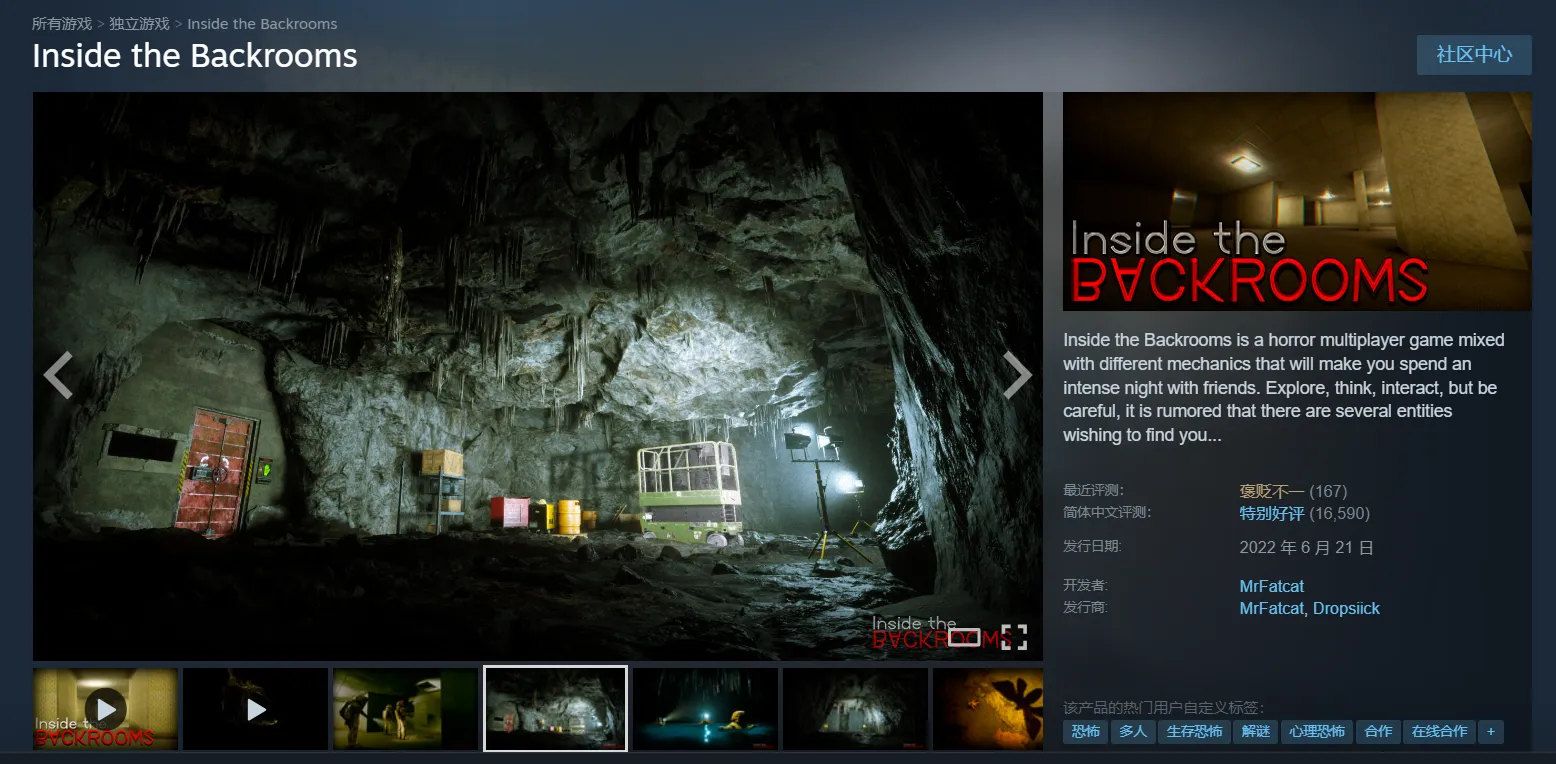Open the MrFatcat developer page
Screen dimensions: 1556x764
pyautogui.click(x=1271, y=586)
